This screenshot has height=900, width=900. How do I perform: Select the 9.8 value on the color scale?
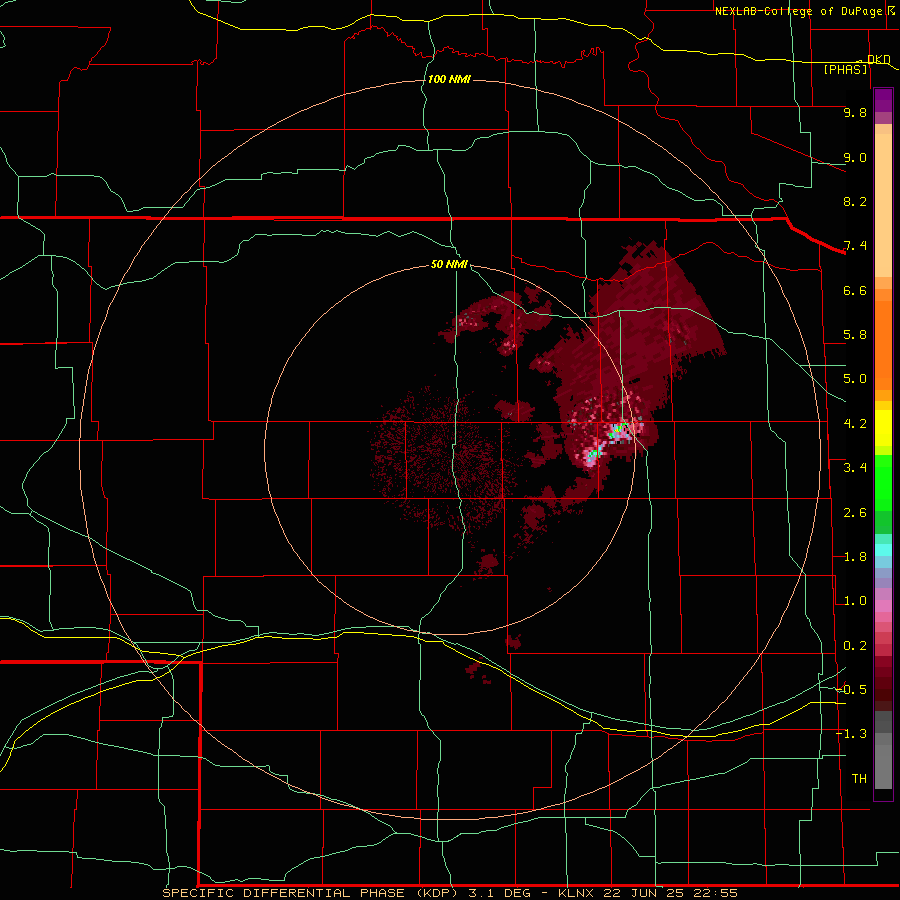(855, 112)
